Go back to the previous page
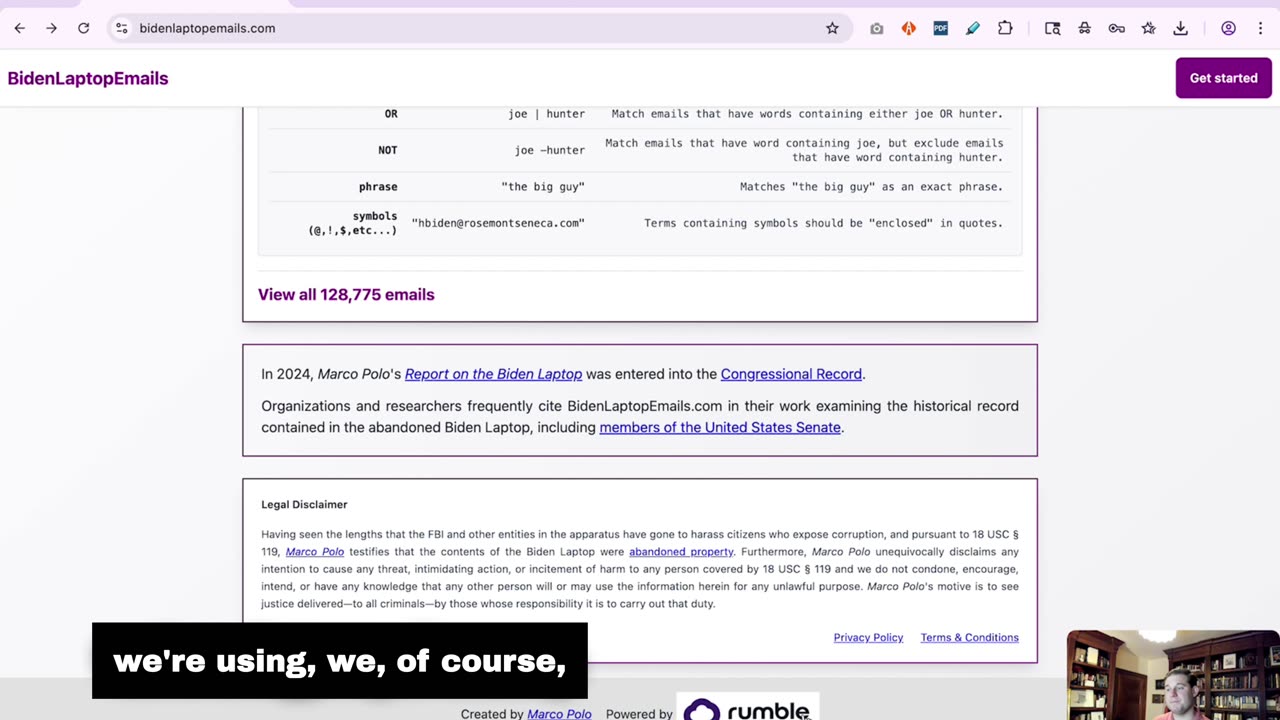The height and width of the screenshot is (720, 1280). 19,28
